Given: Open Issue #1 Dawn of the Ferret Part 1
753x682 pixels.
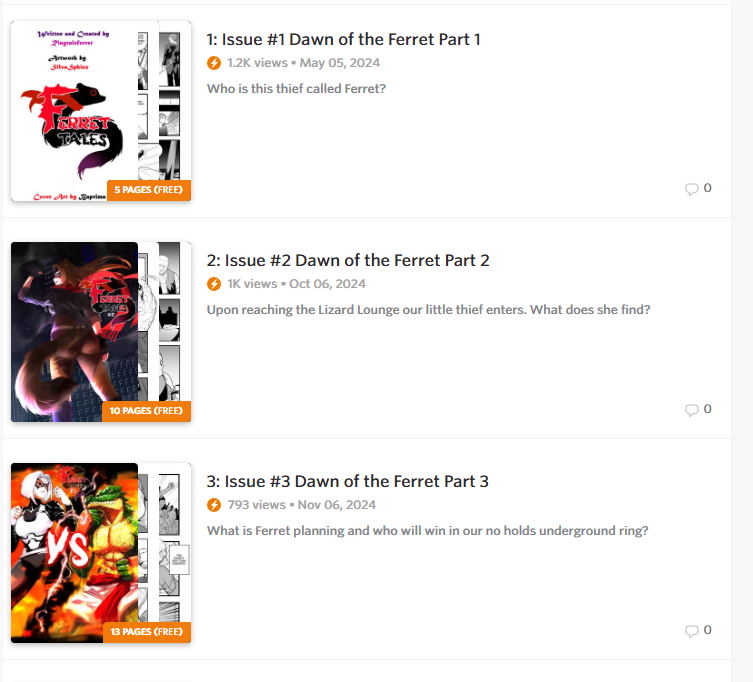Looking at the screenshot, I should point(343,39).
